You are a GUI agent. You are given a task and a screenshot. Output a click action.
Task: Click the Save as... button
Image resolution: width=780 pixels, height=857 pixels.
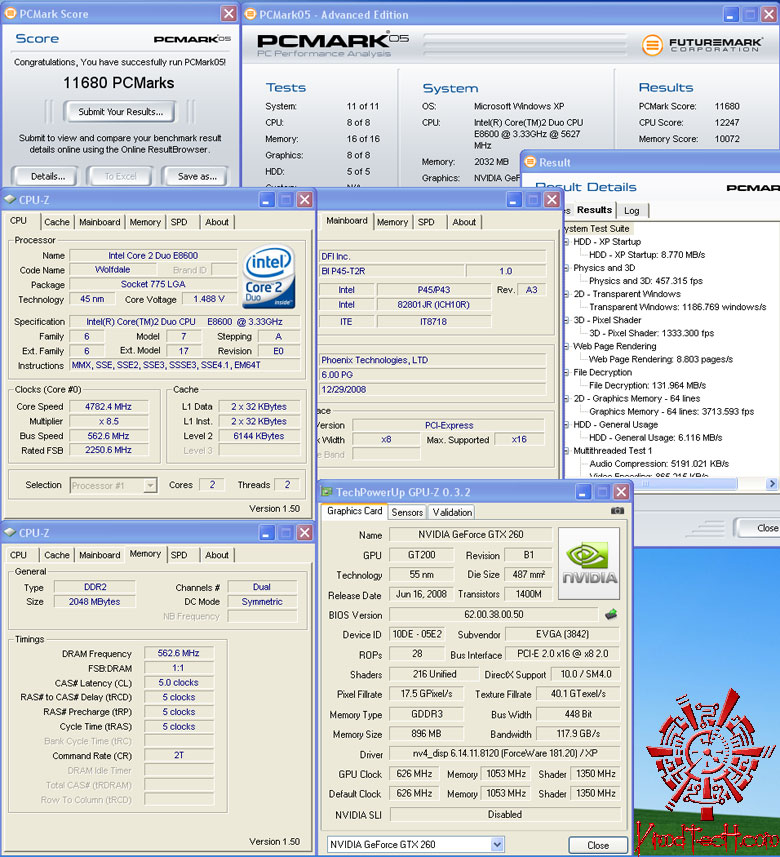[x=197, y=176]
